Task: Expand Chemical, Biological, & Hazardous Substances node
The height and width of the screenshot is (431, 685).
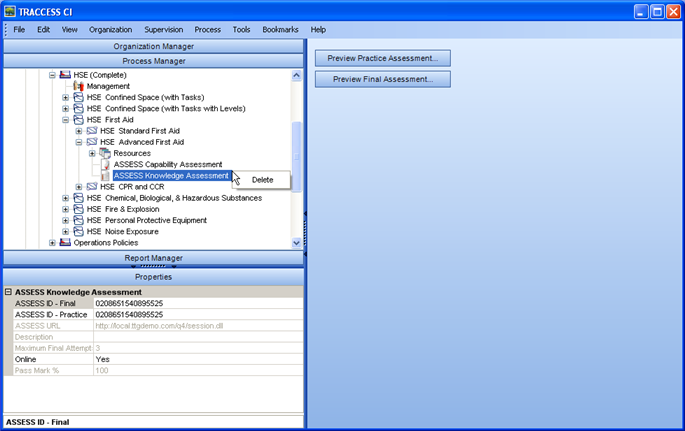Action: tap(65, 198)
